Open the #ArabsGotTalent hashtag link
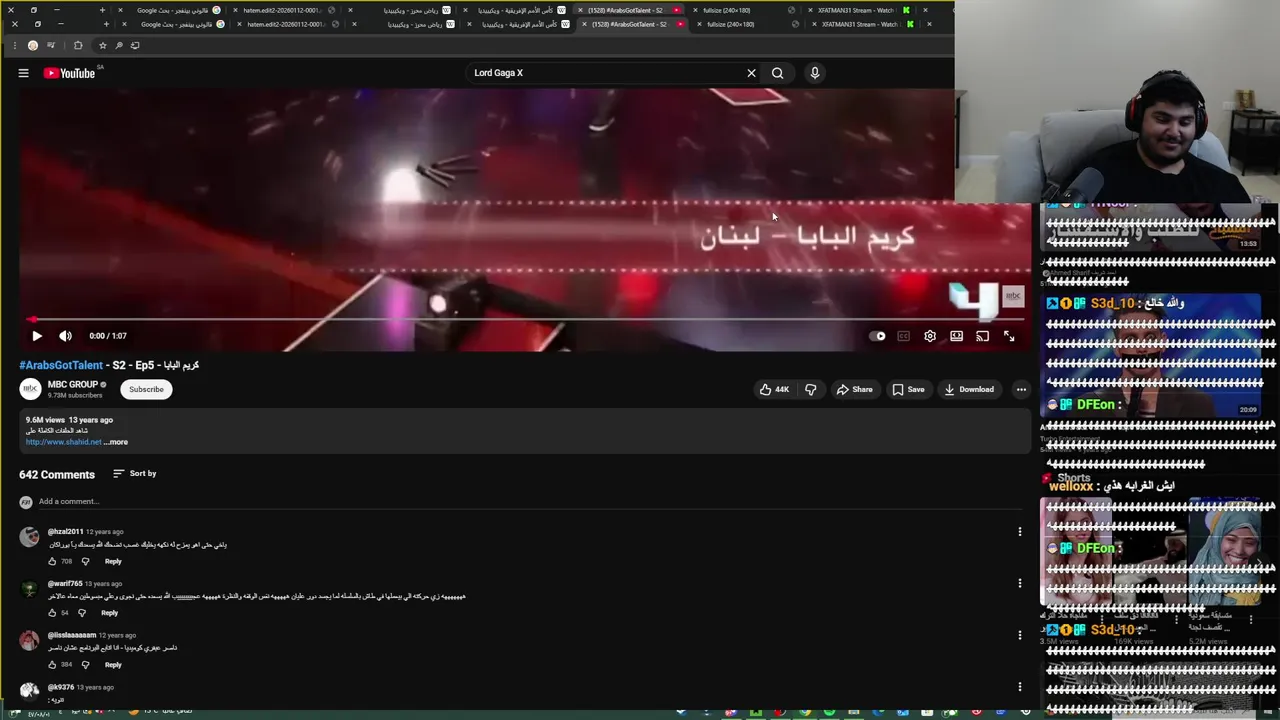 [61, 365]
